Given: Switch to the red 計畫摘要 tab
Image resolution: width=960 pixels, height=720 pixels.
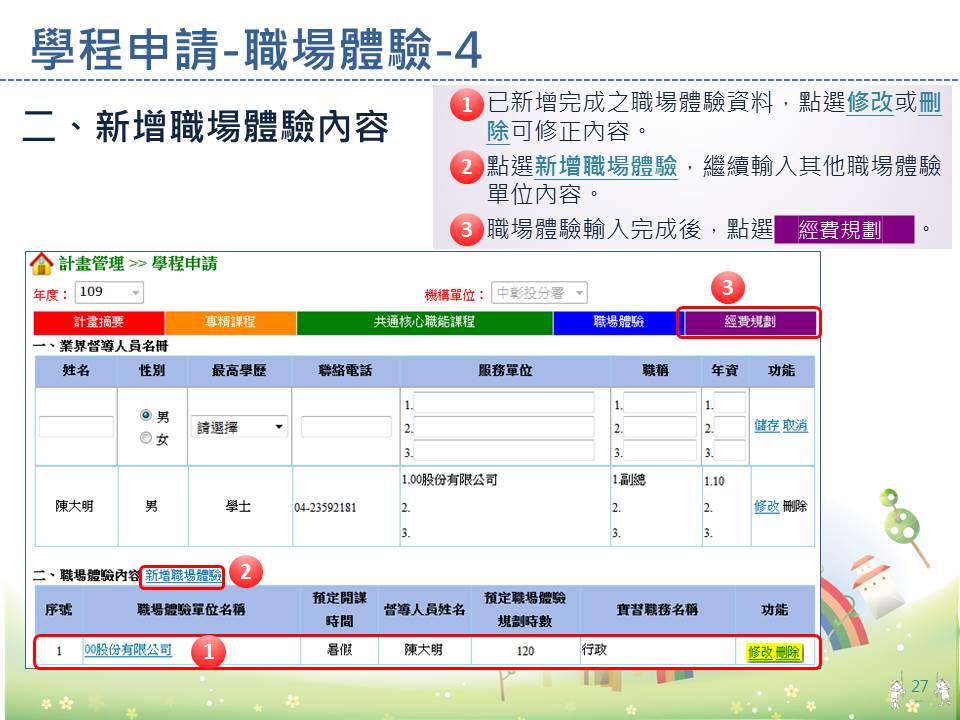Looking at the screenshot, I should (x=99, y=322).
